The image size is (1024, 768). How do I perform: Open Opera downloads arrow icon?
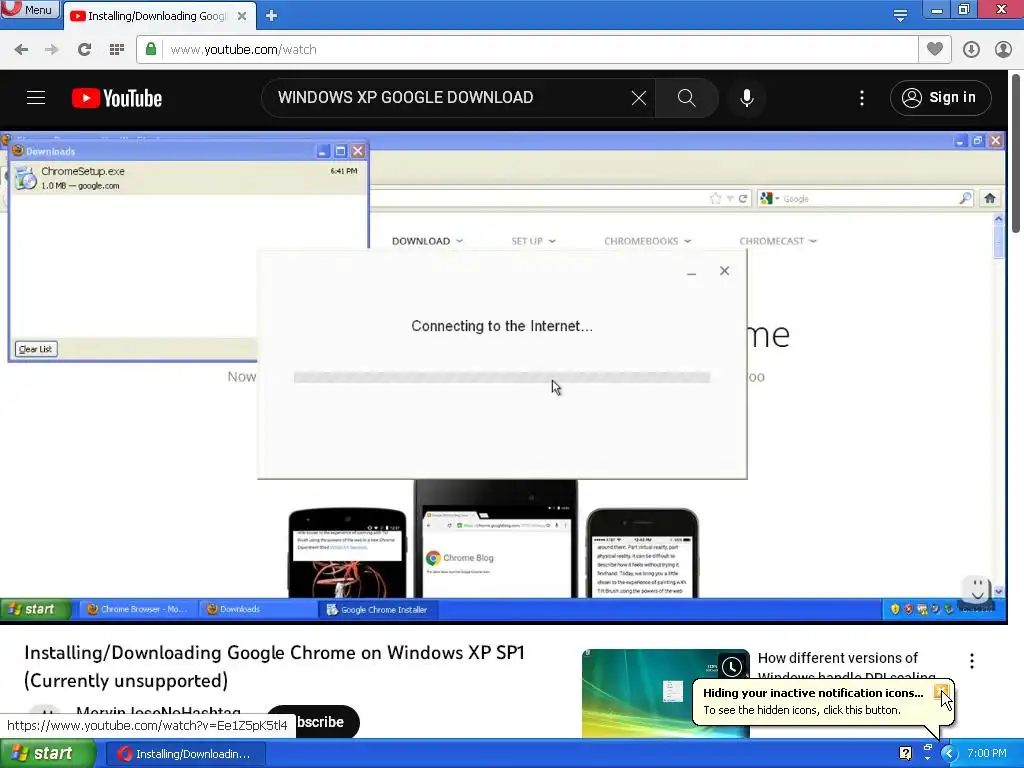(971, 50)
